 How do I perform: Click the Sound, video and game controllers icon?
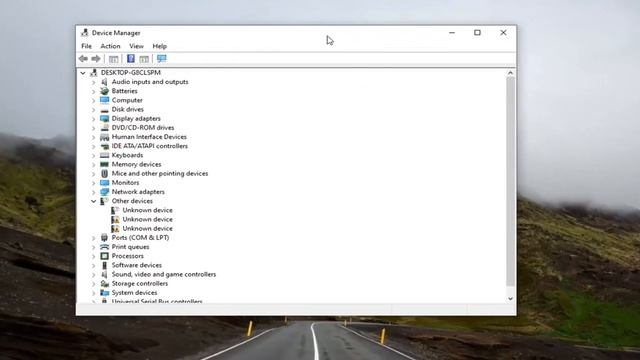coord(104,274)
